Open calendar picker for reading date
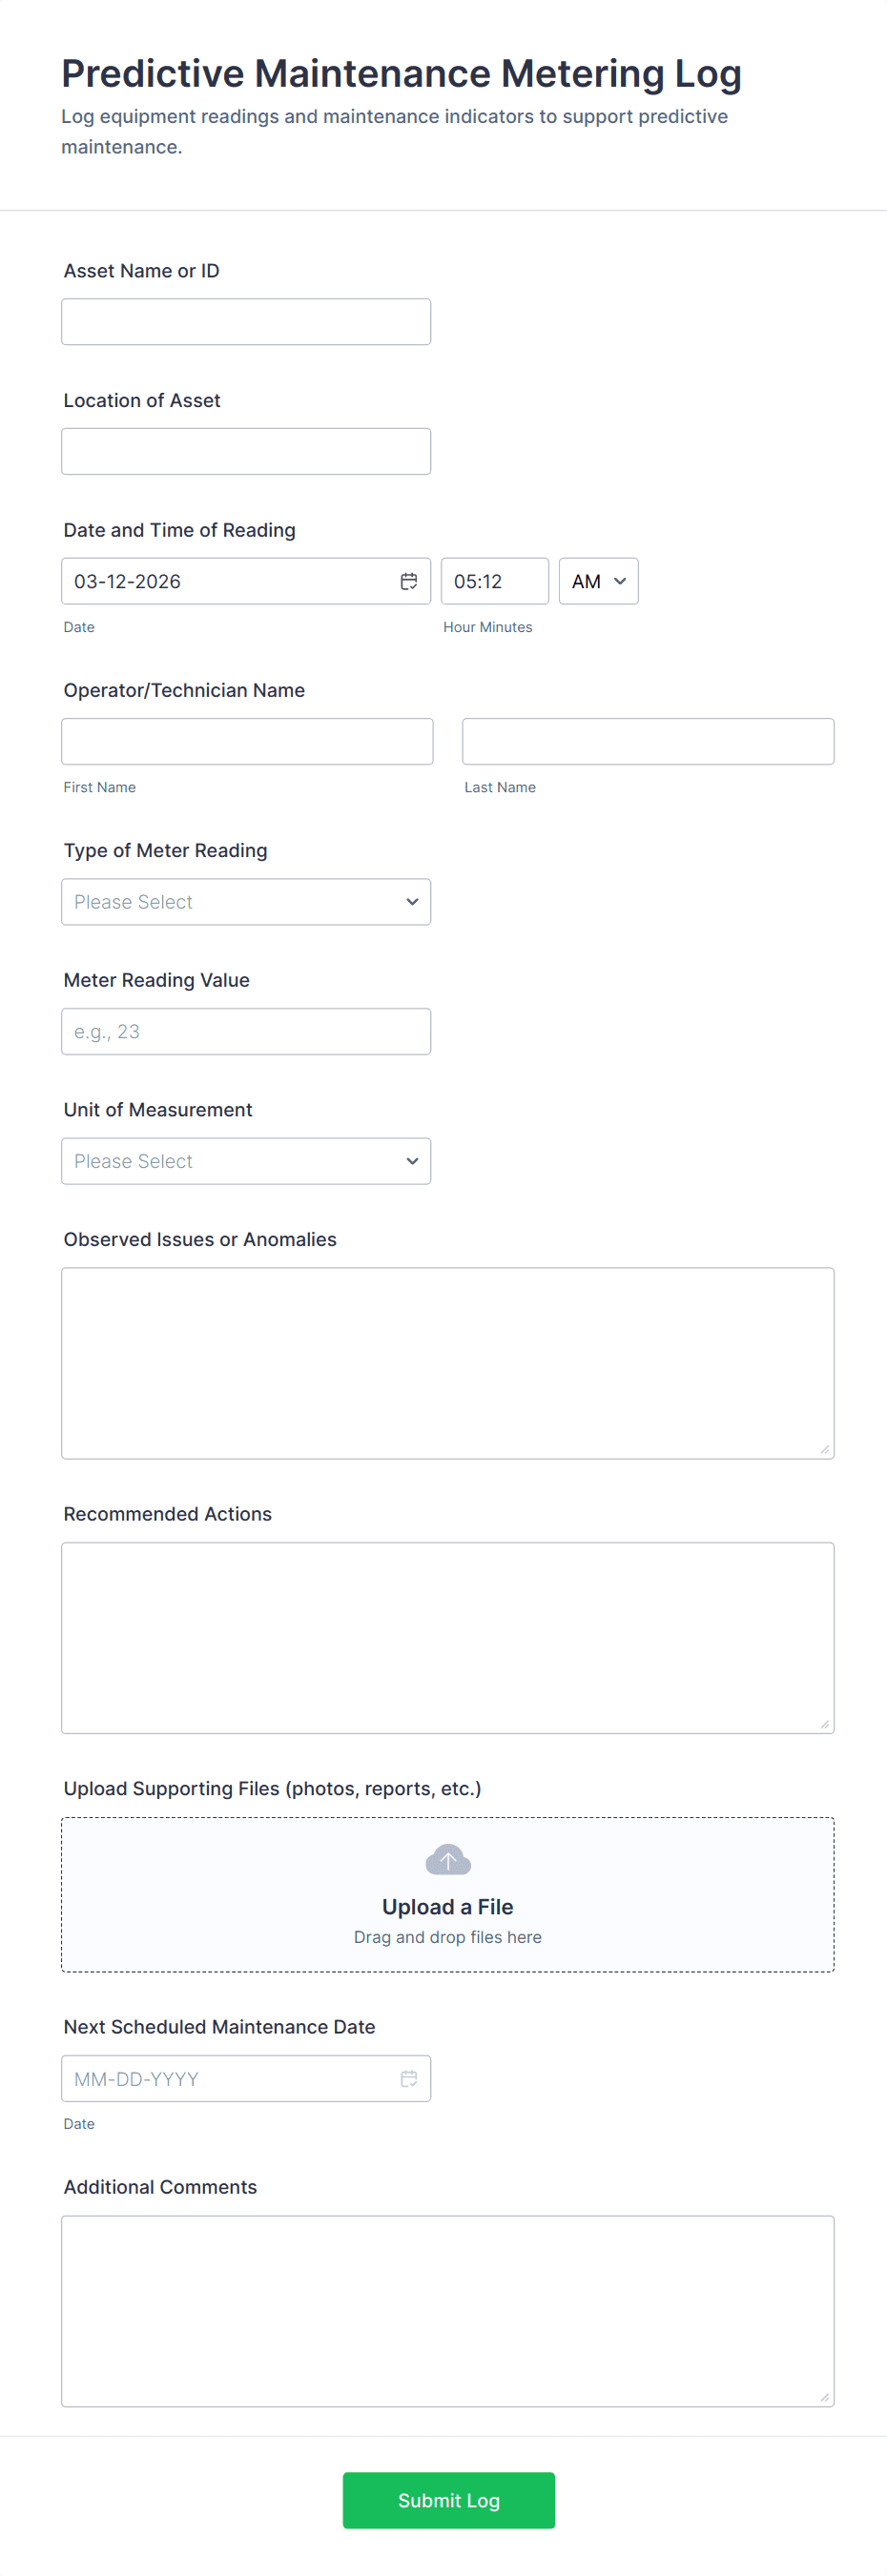Screen dimensions: 887x2576 coord(408,581)
